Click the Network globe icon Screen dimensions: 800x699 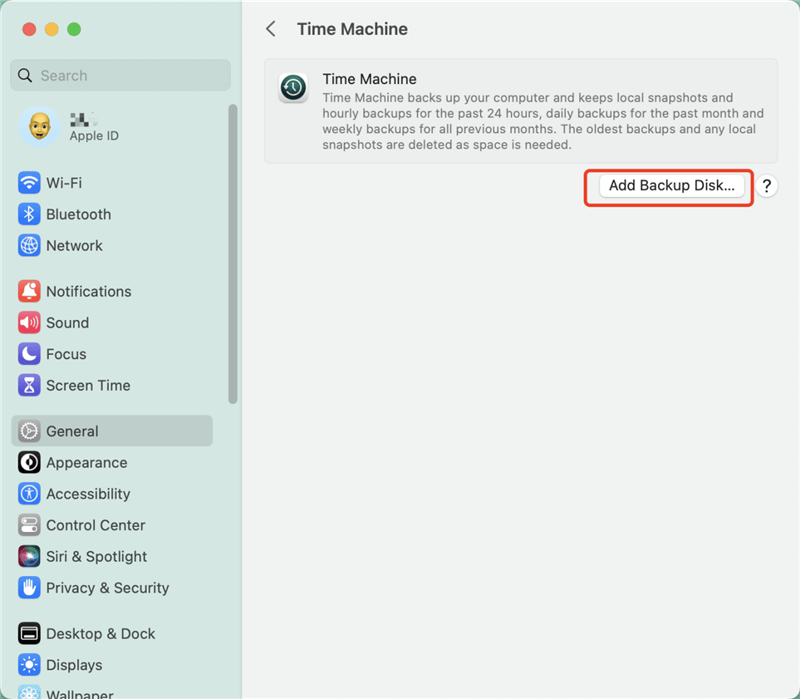point(27,245)
